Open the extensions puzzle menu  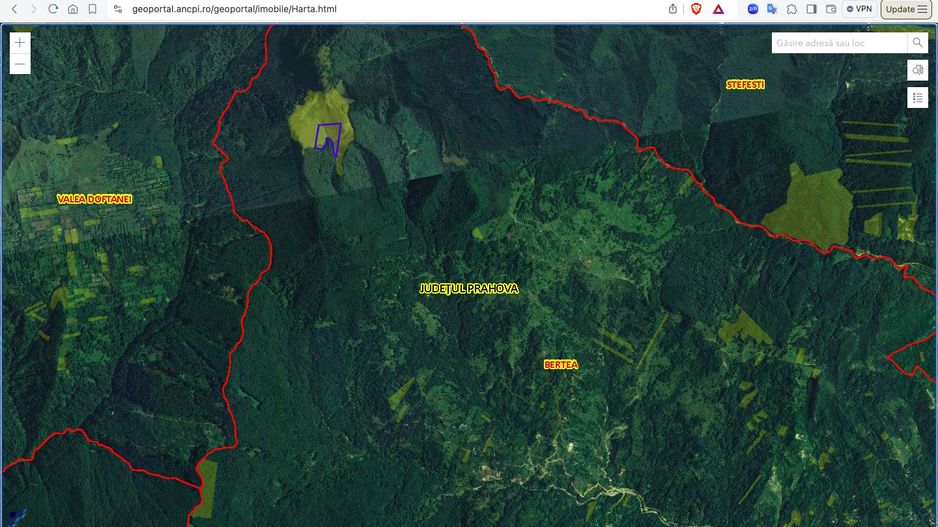pos(792,9)
